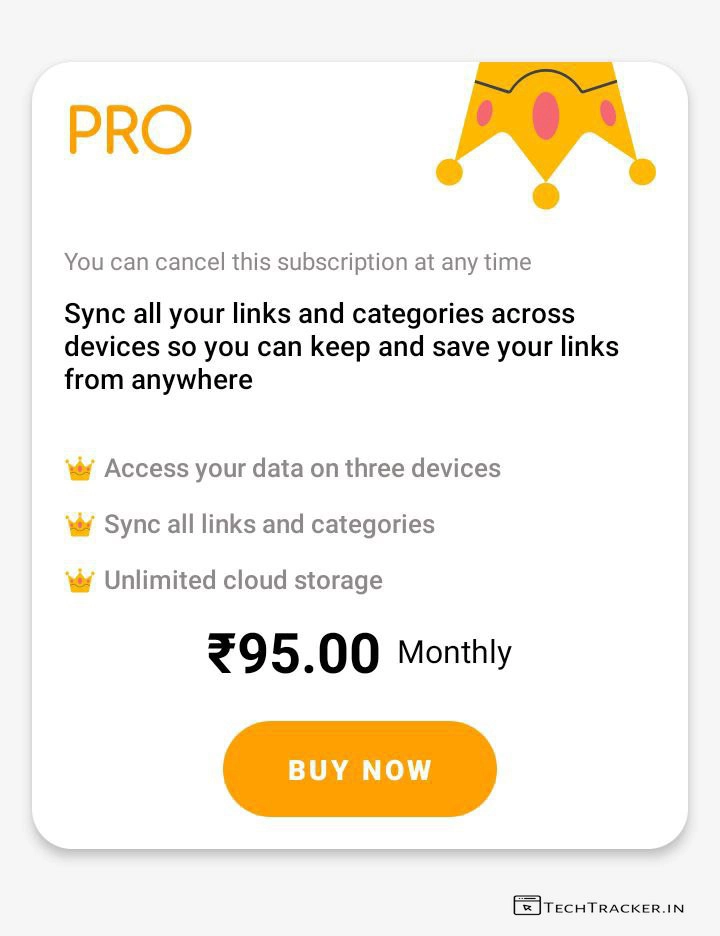The height and width of the screenshot is (936, 720).
Task: Click the crown icon beside Sync all links
Action: (x=79, y=524)
